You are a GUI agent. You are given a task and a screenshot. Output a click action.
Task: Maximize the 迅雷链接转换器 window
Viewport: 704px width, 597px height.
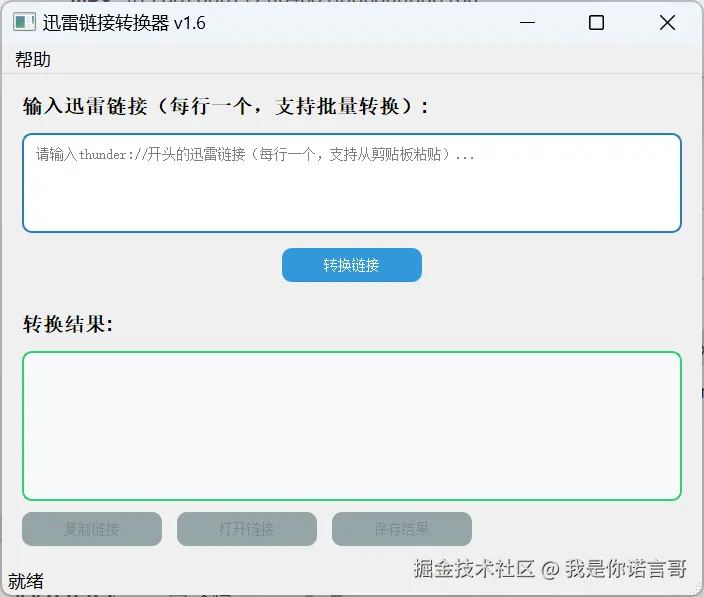tap(596, 22)
